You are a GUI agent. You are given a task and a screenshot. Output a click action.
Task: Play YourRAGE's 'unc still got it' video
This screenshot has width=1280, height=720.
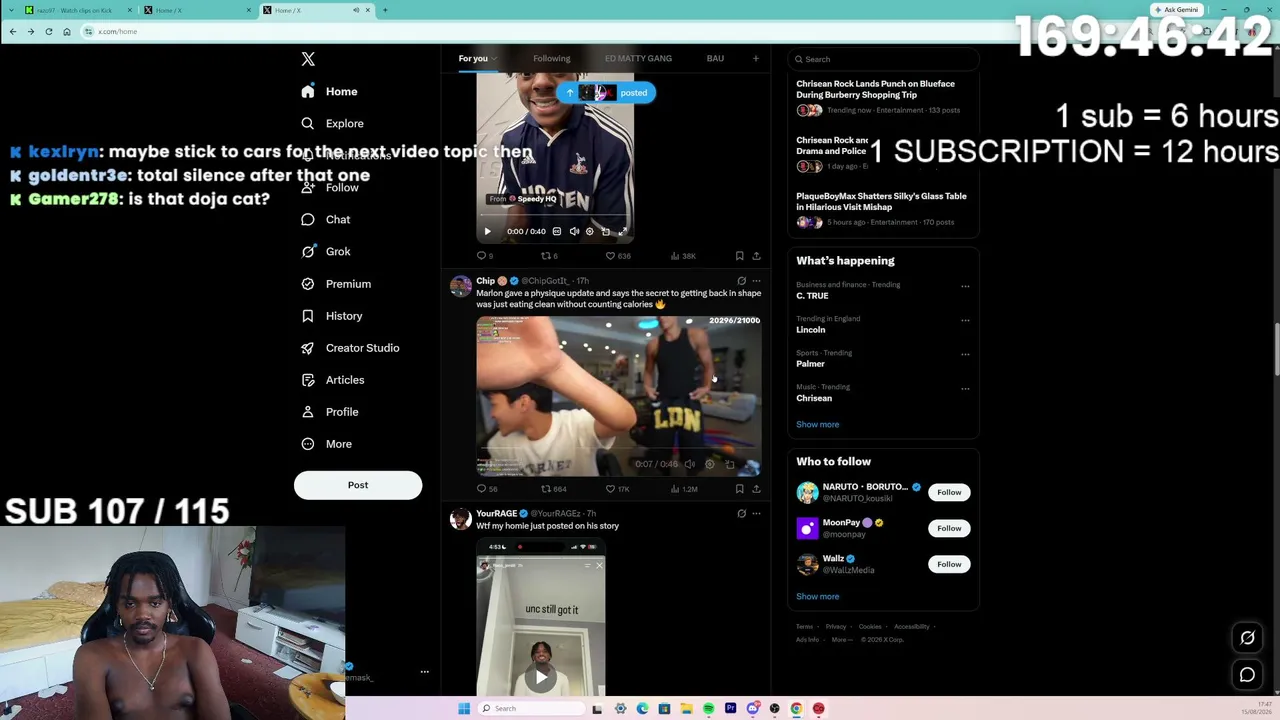coord(541,677)
